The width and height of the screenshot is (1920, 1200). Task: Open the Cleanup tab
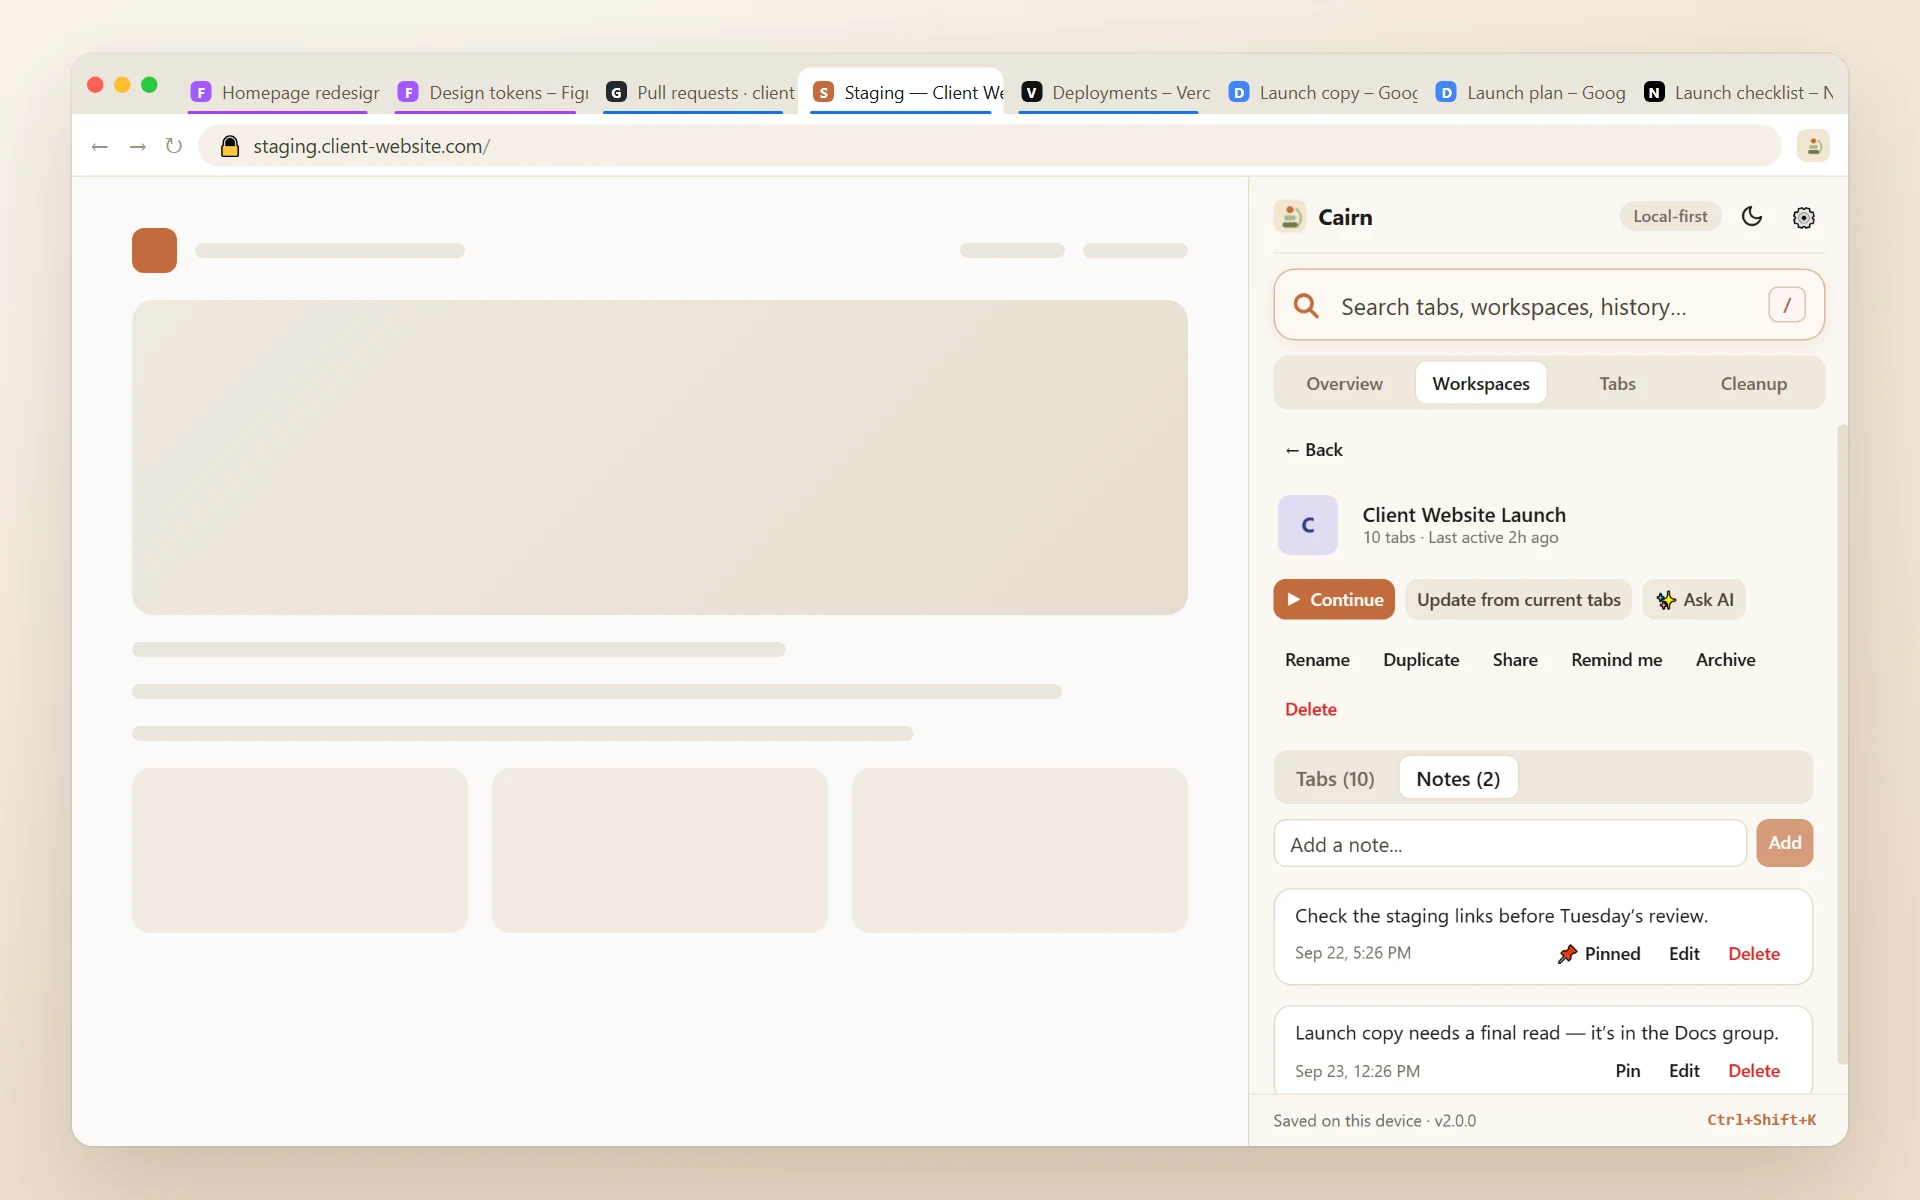point(1753,383)
